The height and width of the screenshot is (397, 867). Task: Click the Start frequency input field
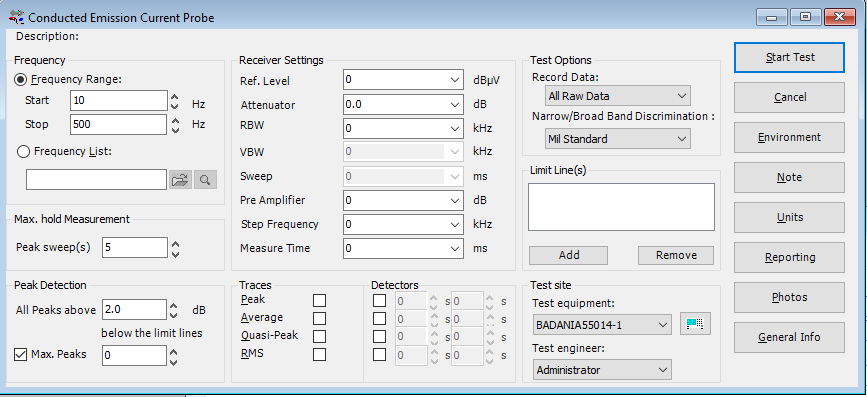tap(119, 101)
